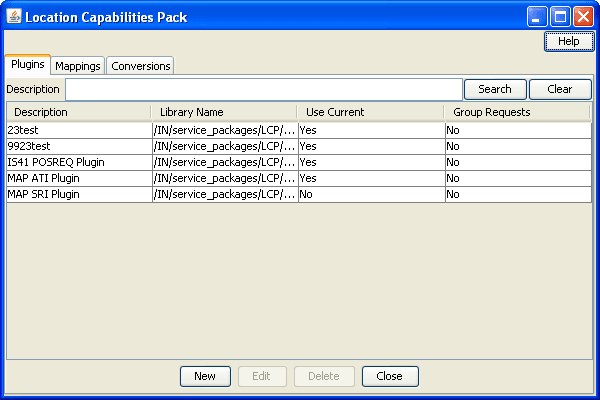Click Use Current 'No' for MAP SRI Plugin

[372, 194]
